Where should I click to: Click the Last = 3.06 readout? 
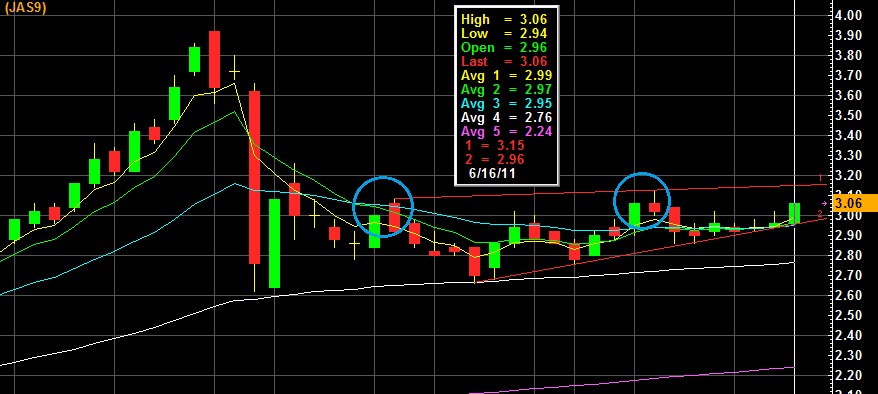503,62
